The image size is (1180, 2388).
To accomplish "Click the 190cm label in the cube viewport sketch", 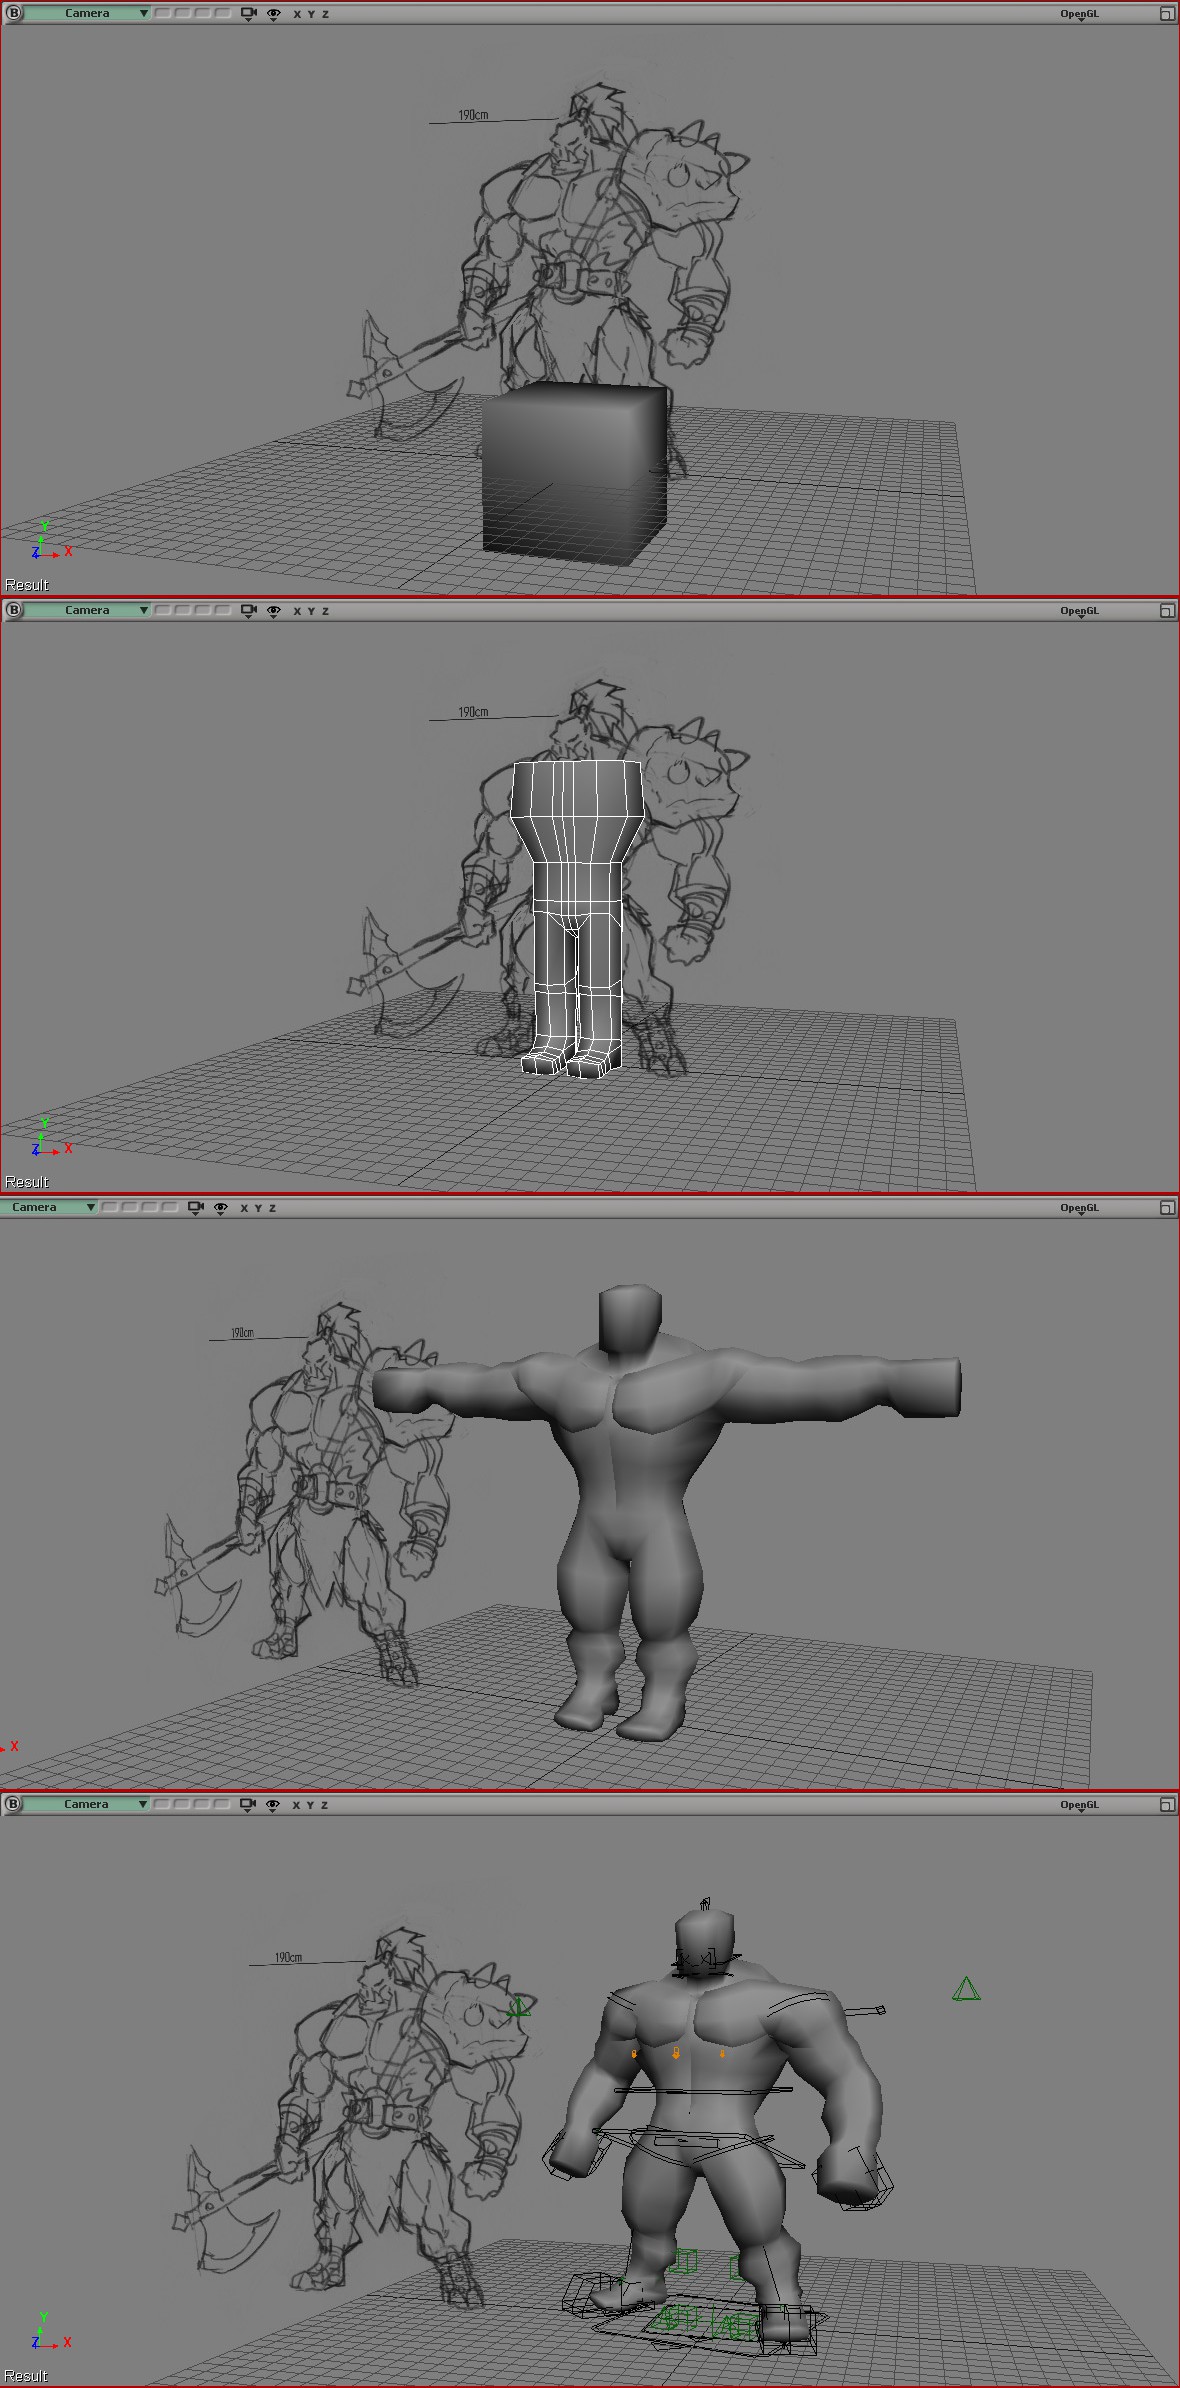I will (474, 115).
